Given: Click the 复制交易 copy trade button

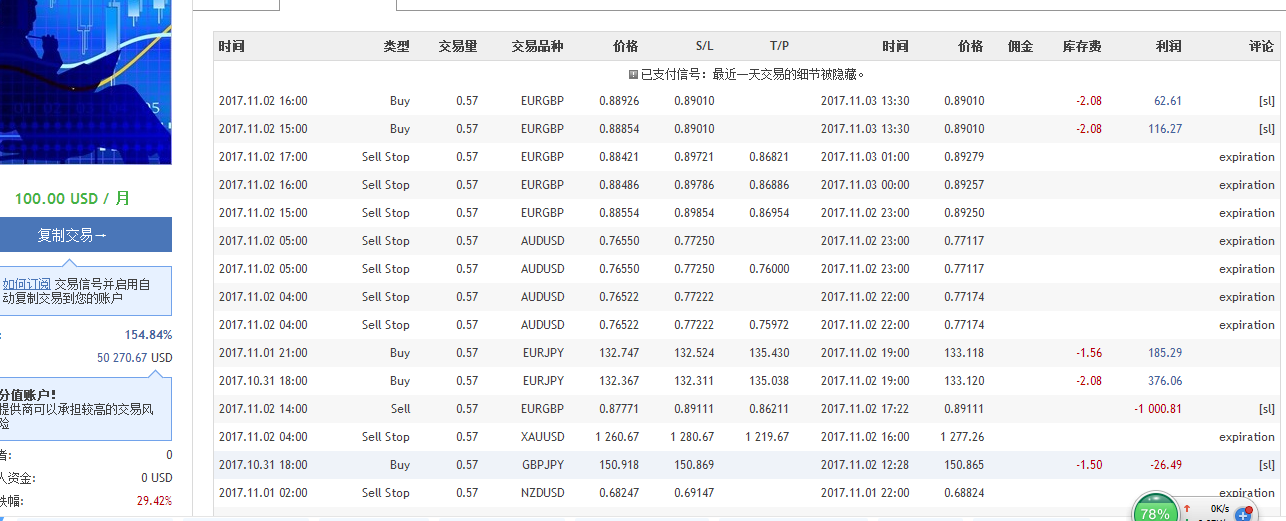Looking at the screenshot, I should point(86,235).
